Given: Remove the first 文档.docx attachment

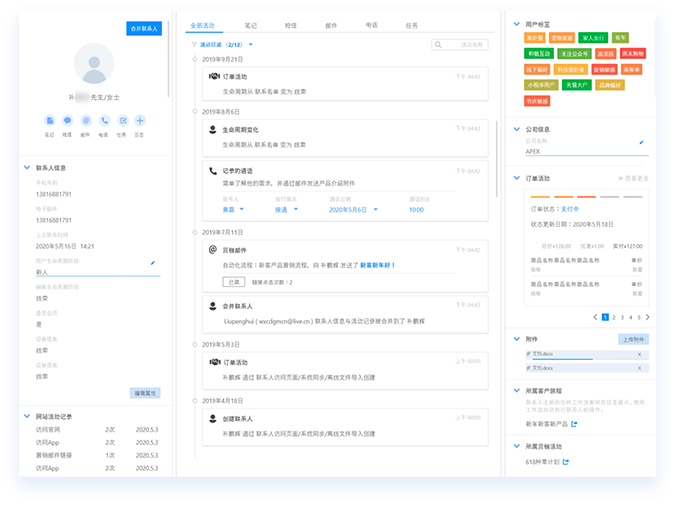Looking at the screenshot, I should click(x=639, y=354).
